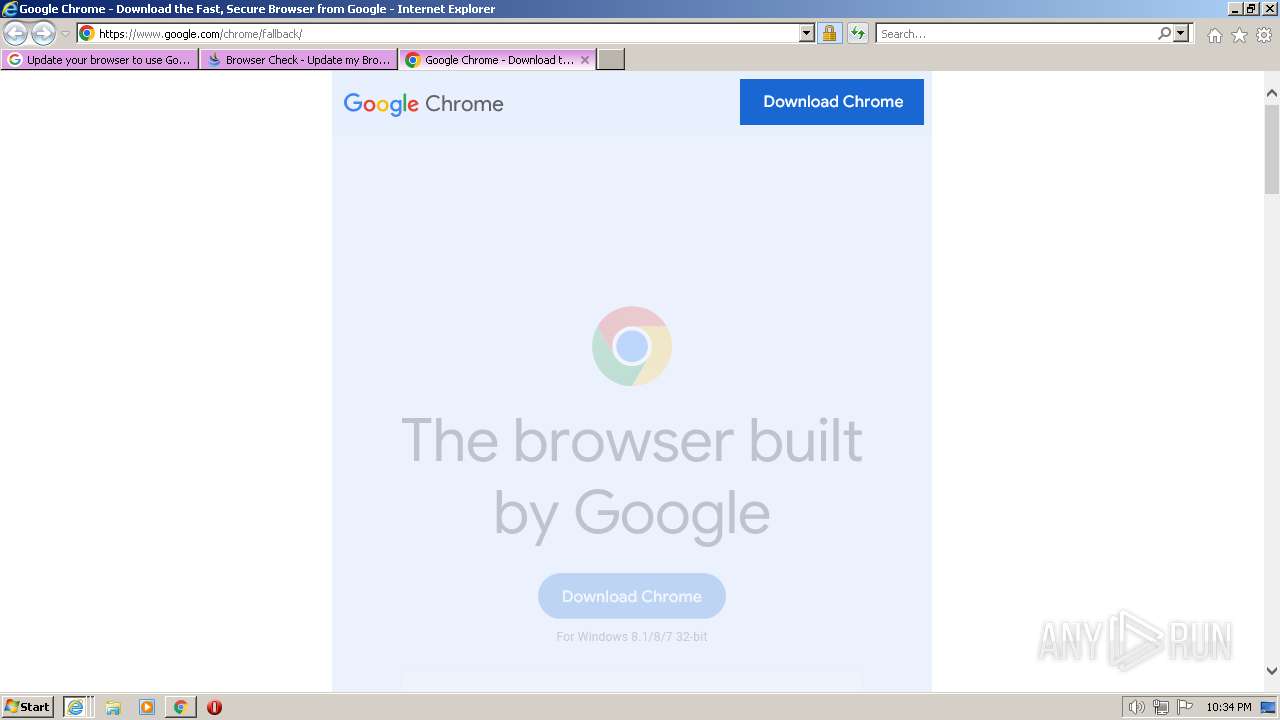Screen dimensions: 1280x720
Task: Open a new blank tab button
Action: click(x=611, y=60)
